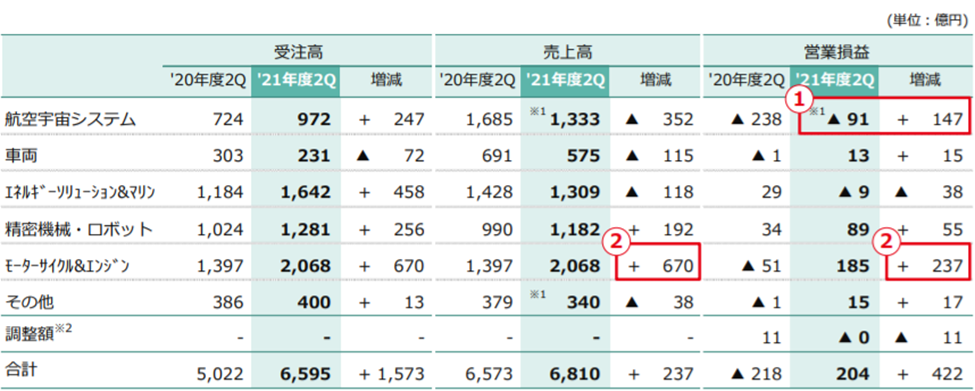Select the + 458 cell
This screenshot has height=391, width=975.
[391, 193]
